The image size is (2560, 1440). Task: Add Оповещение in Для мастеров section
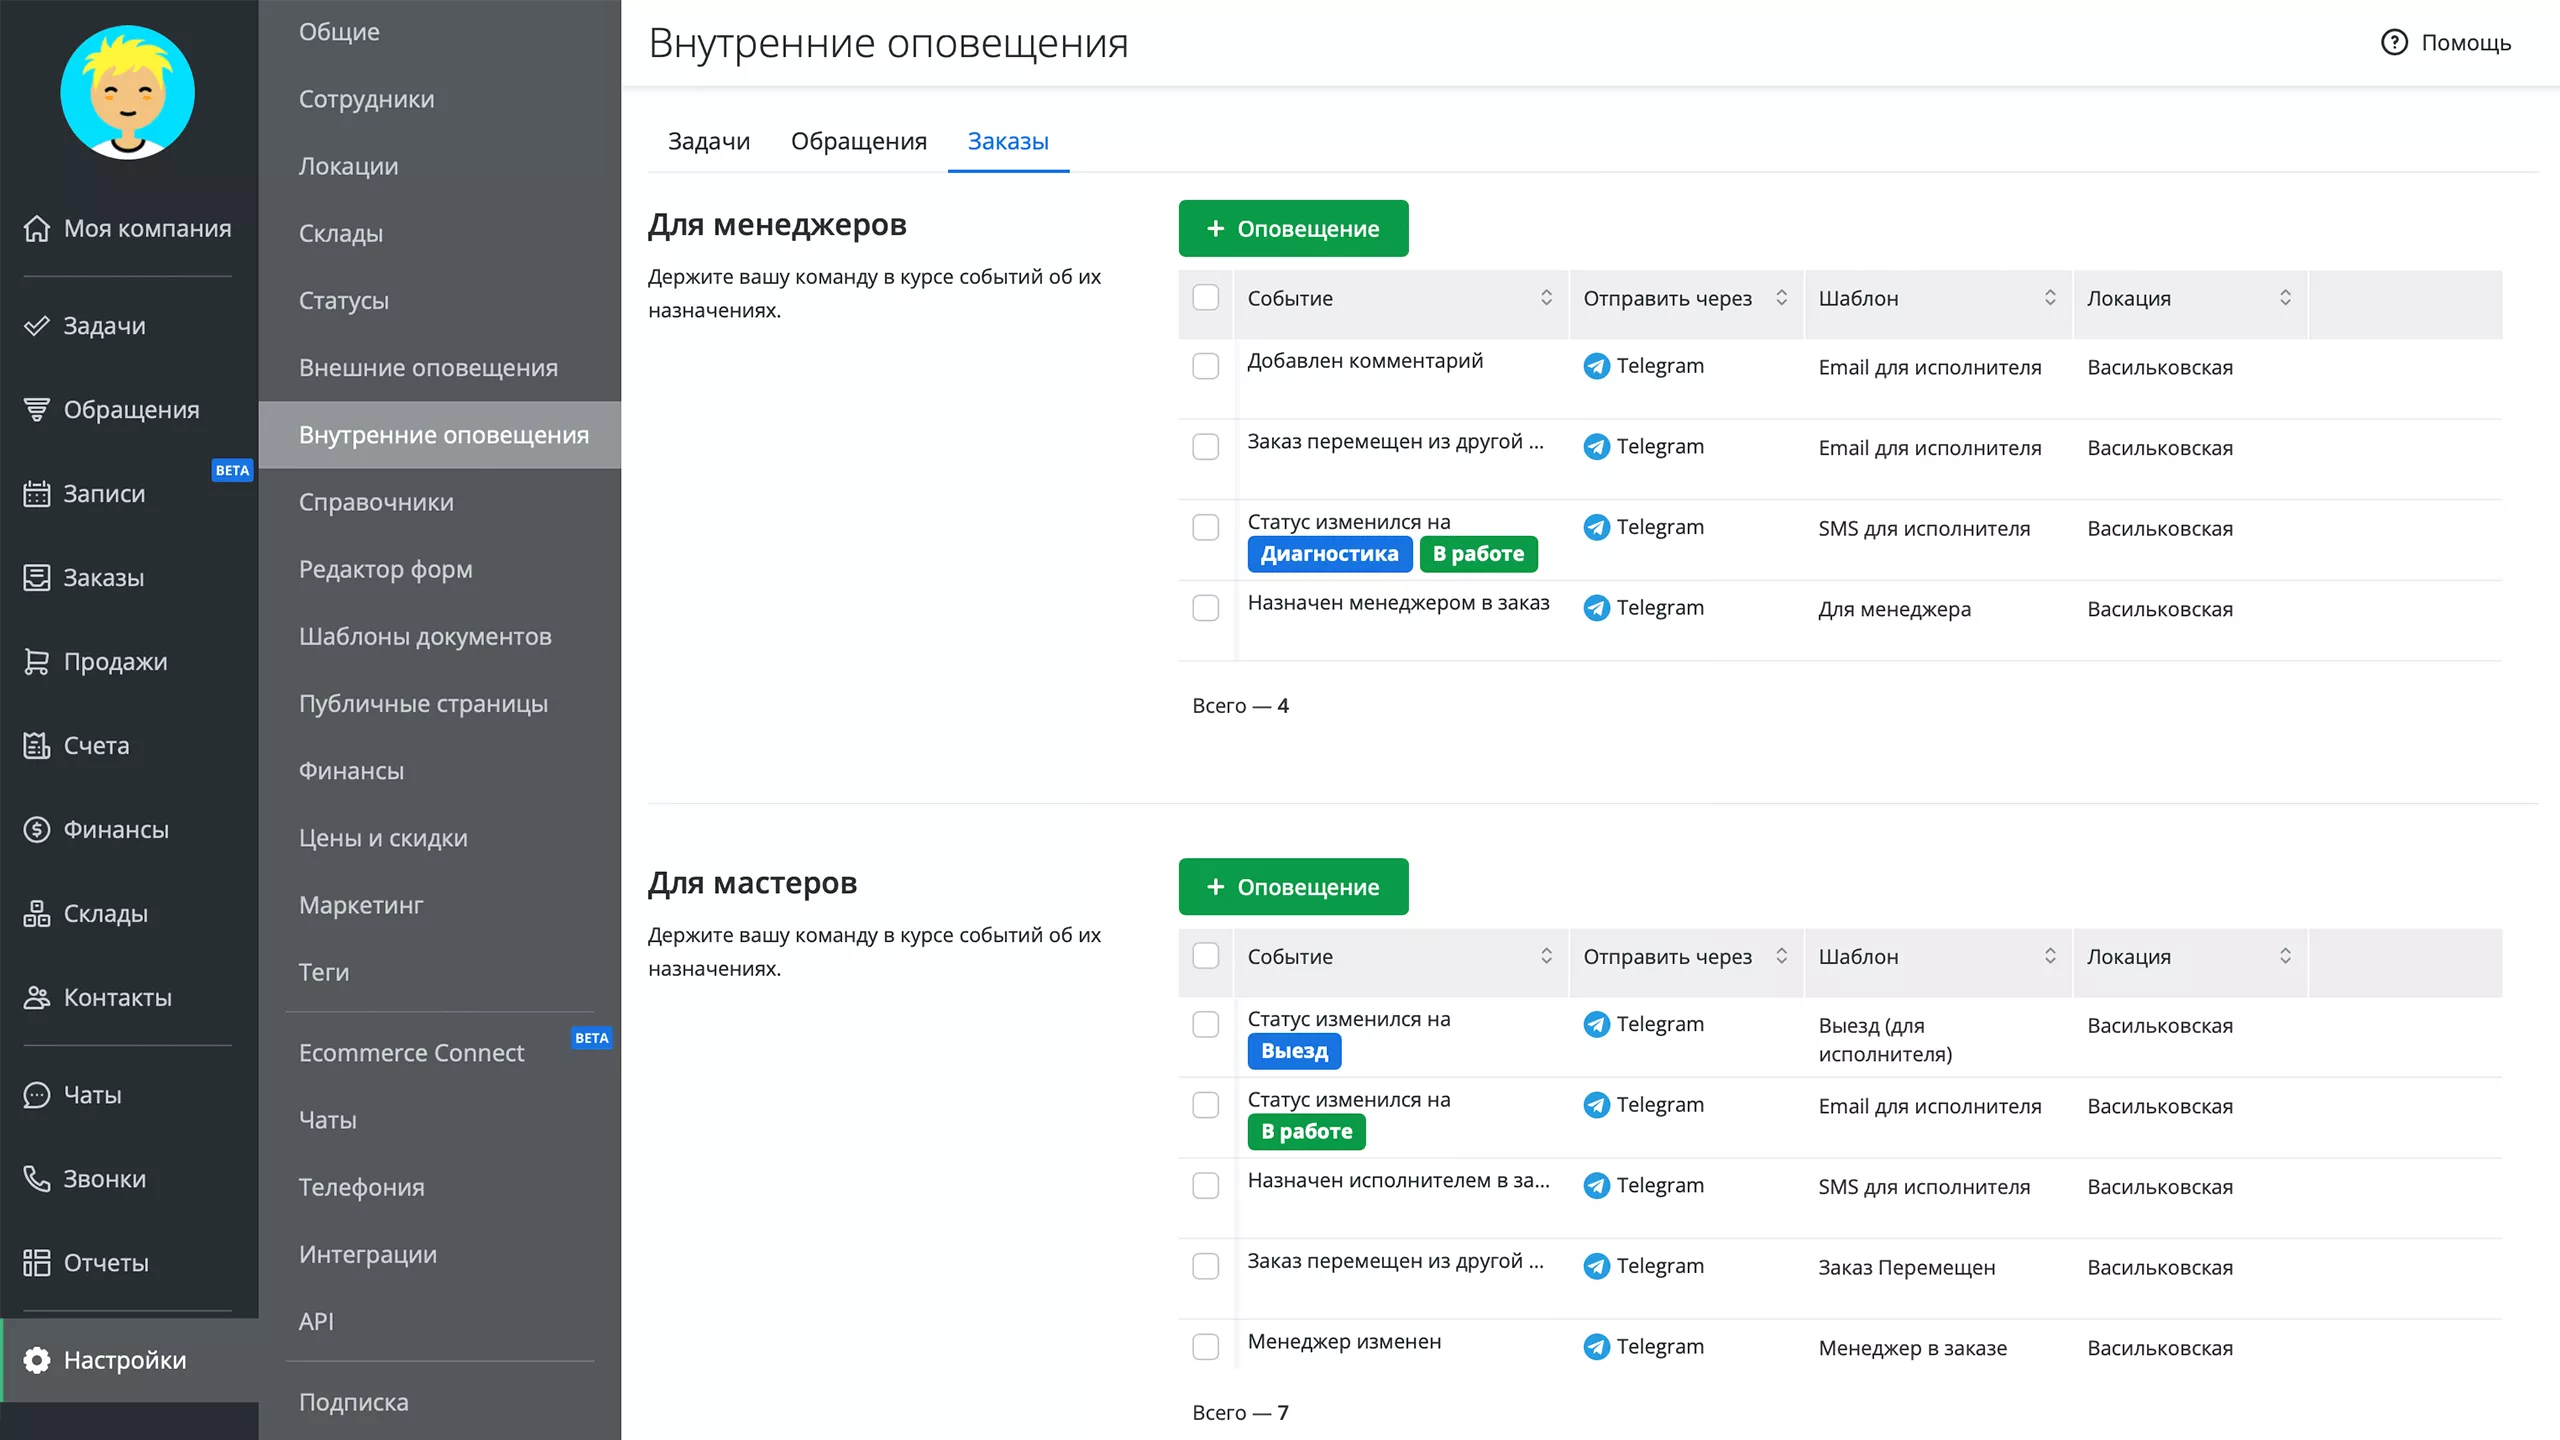1293,887
